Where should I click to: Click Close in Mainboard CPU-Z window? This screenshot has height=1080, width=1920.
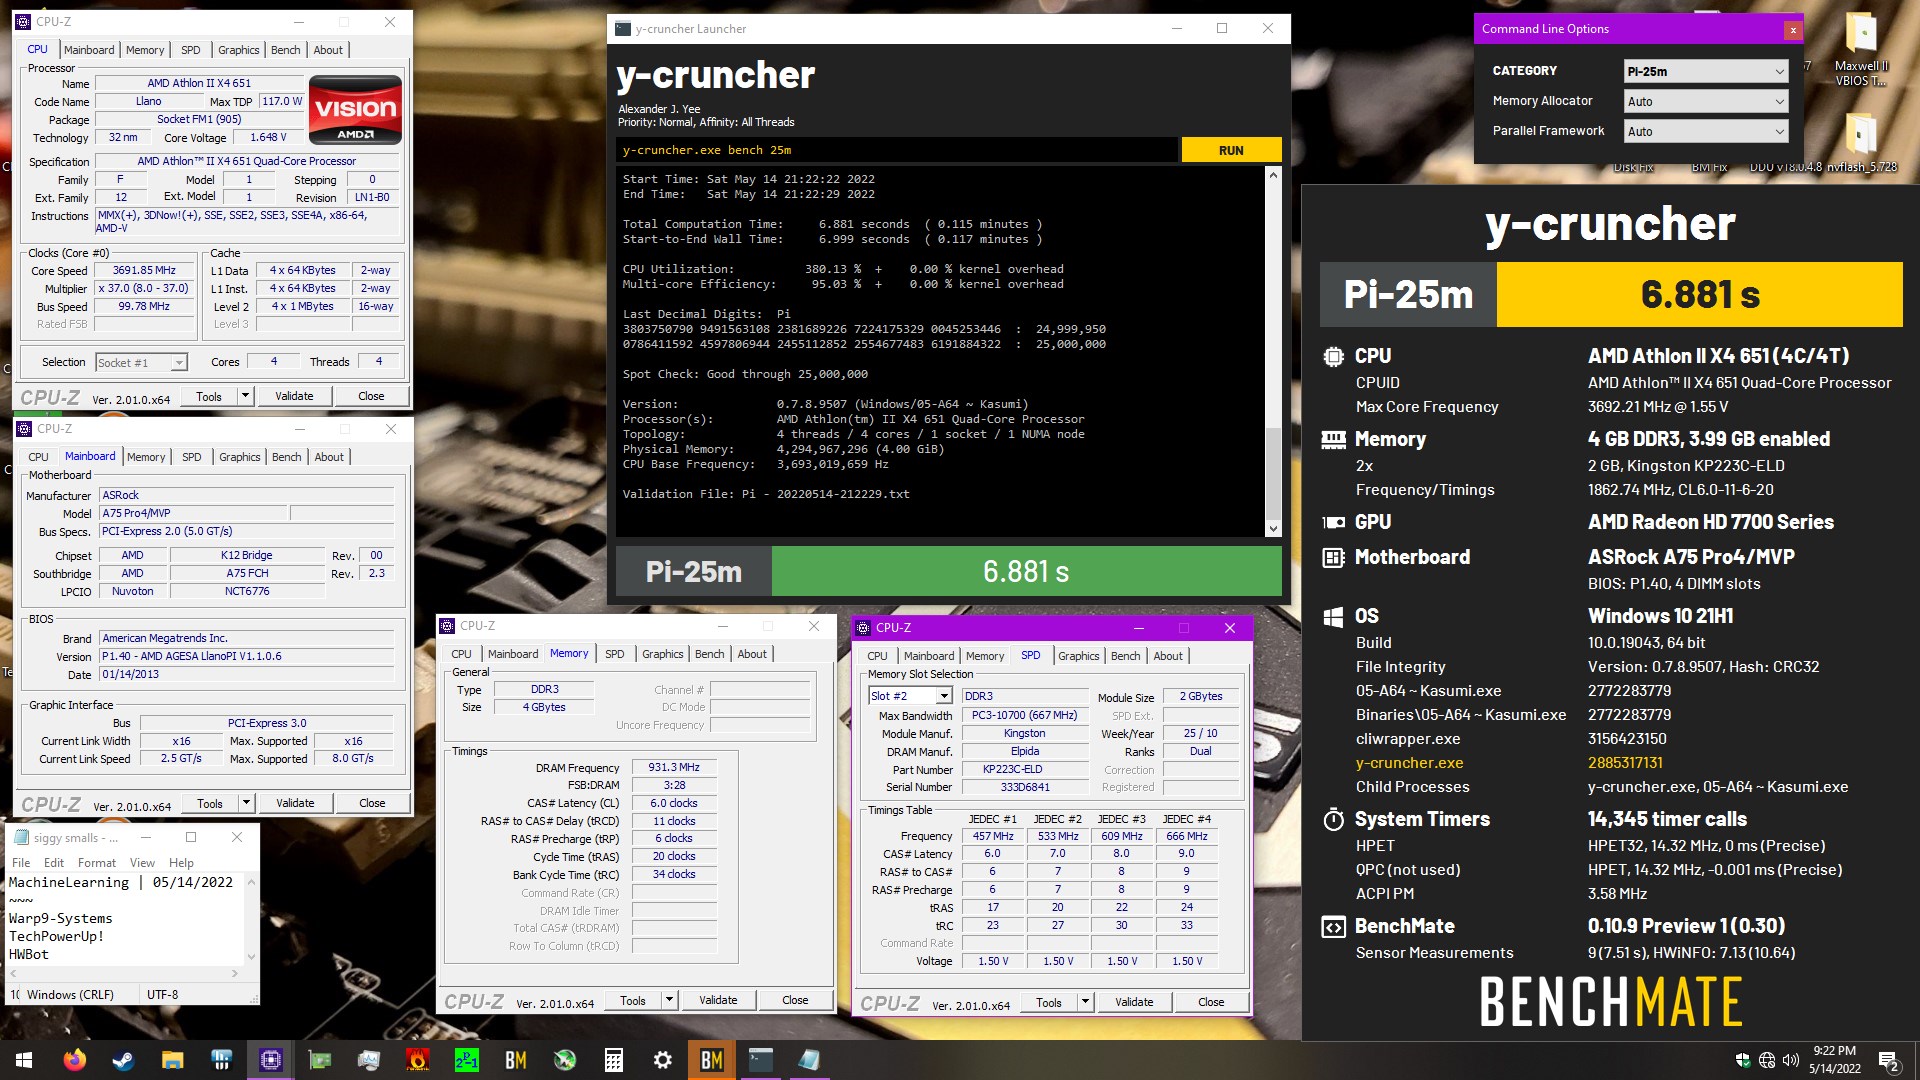click(372, 803)
